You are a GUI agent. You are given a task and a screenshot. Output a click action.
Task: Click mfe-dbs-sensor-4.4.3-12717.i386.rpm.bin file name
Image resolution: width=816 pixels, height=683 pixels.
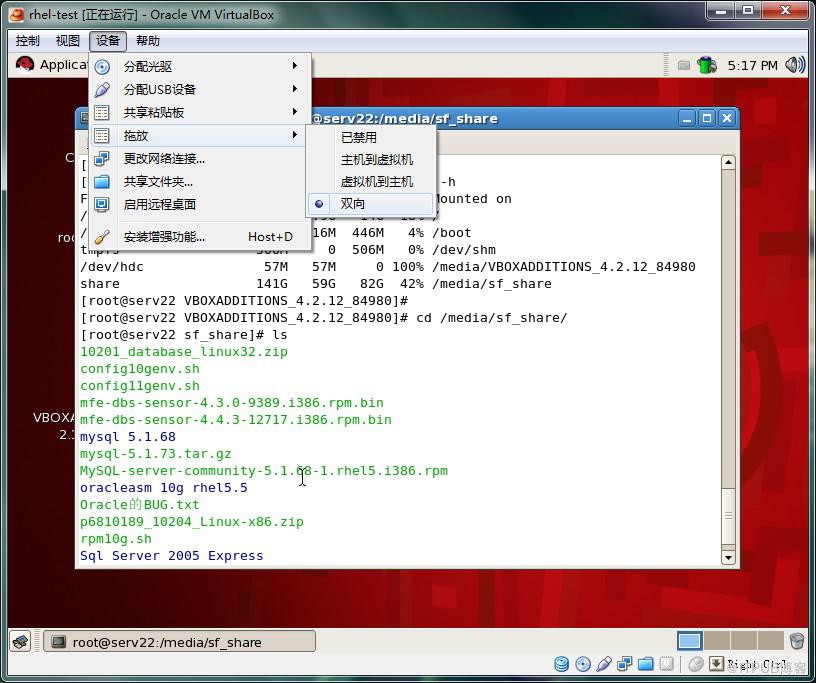236,420
